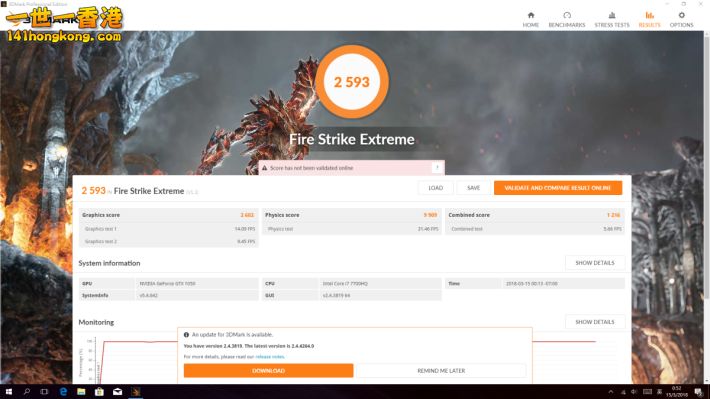This screenshot has height=399, width=710.
Task: Click the Graphics test 1 row
Action: coord(168,229)
